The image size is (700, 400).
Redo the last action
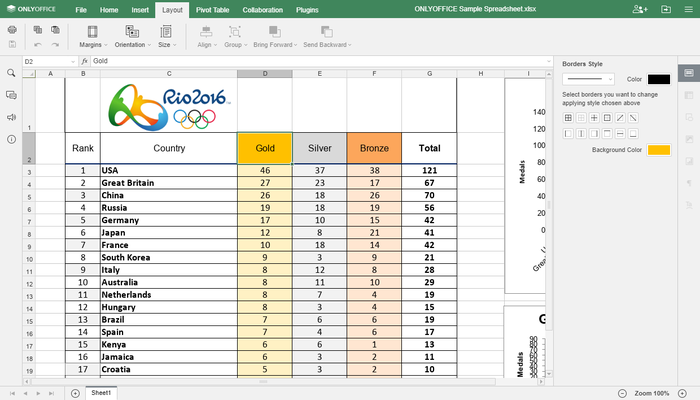pos(55,44)
